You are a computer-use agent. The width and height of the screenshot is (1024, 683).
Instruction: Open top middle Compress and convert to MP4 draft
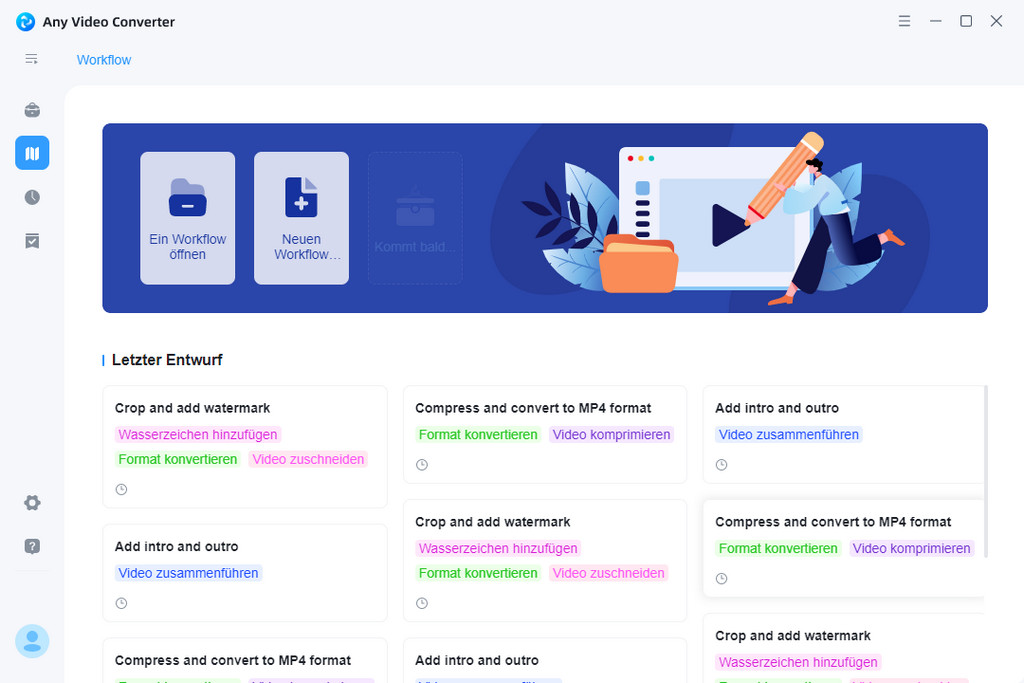pos(545,434)
